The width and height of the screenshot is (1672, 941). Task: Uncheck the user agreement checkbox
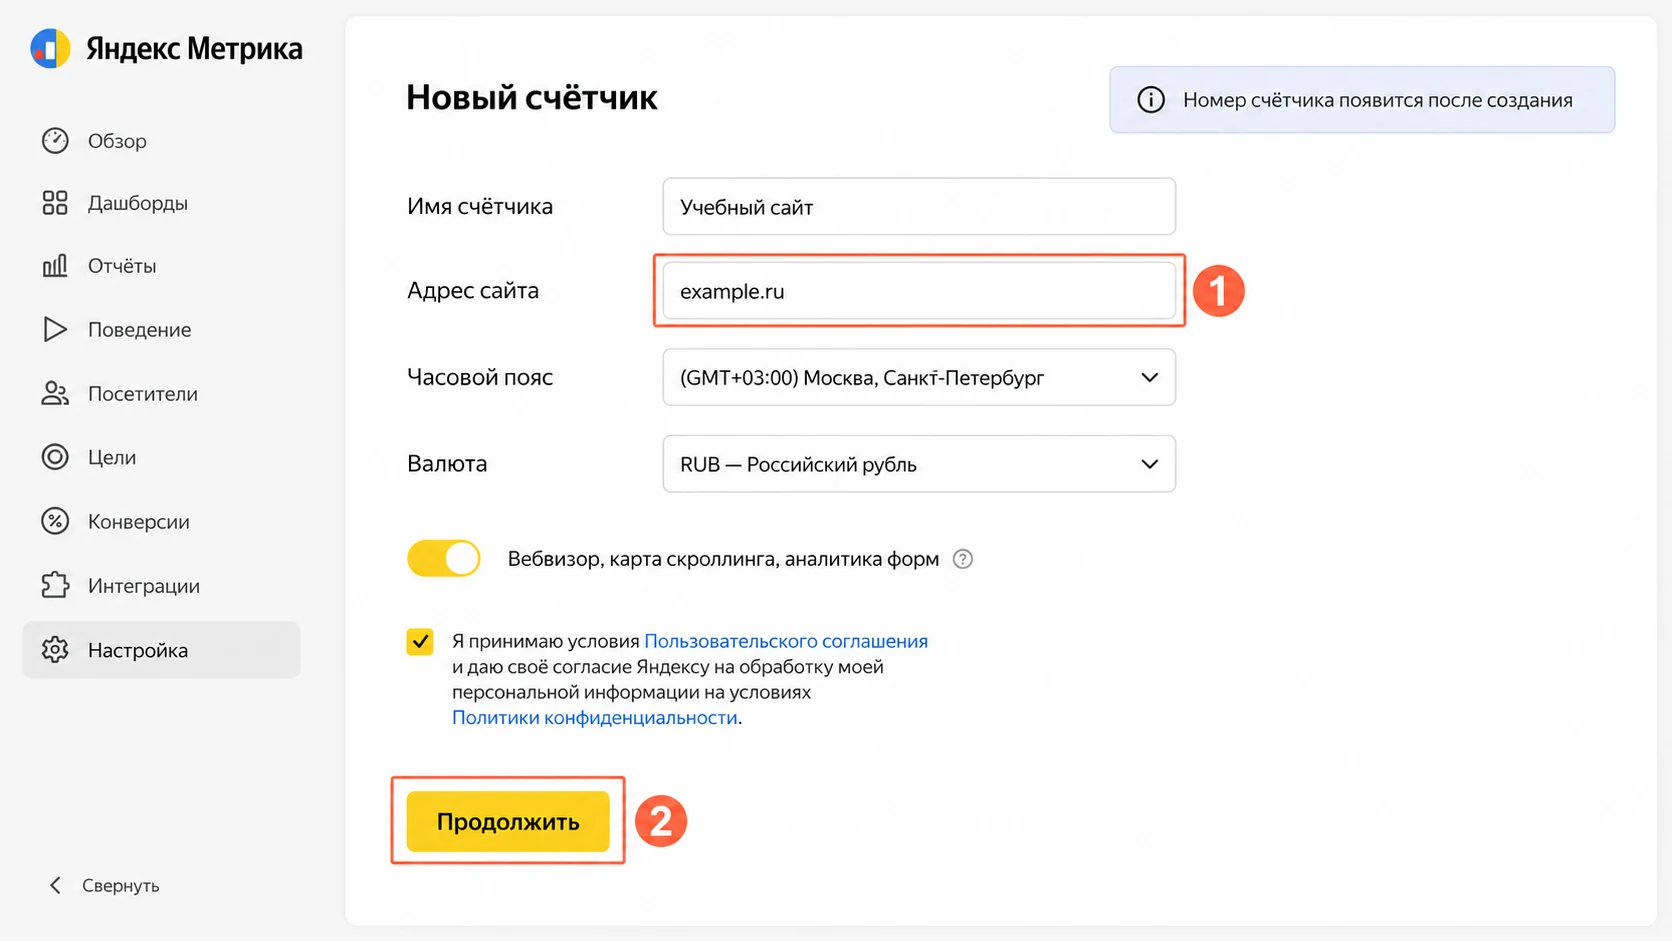(420, 641)
